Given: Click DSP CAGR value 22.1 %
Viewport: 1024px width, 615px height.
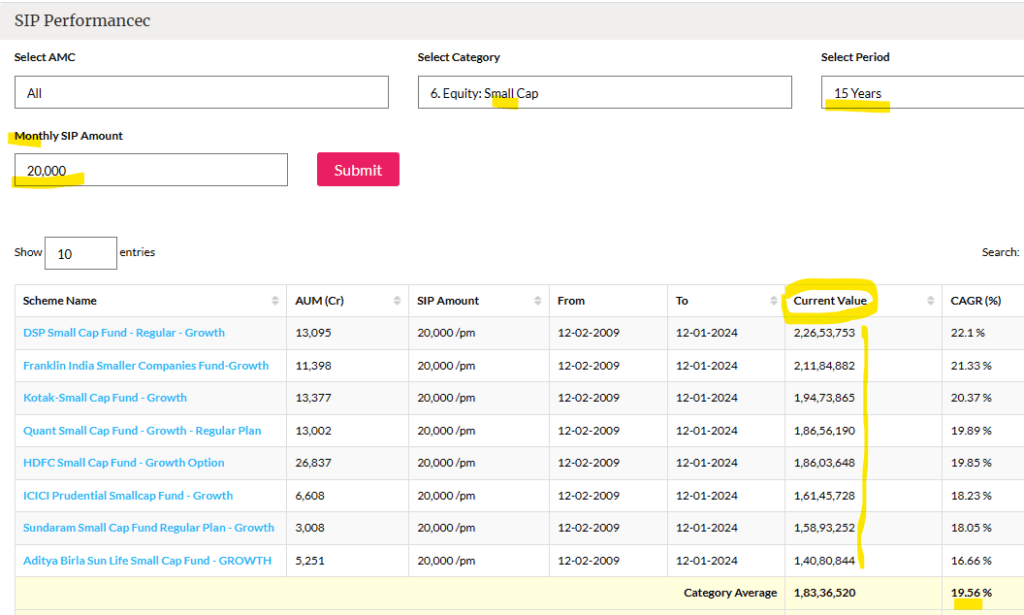Looking at the screenshot, I should point(967,333).
